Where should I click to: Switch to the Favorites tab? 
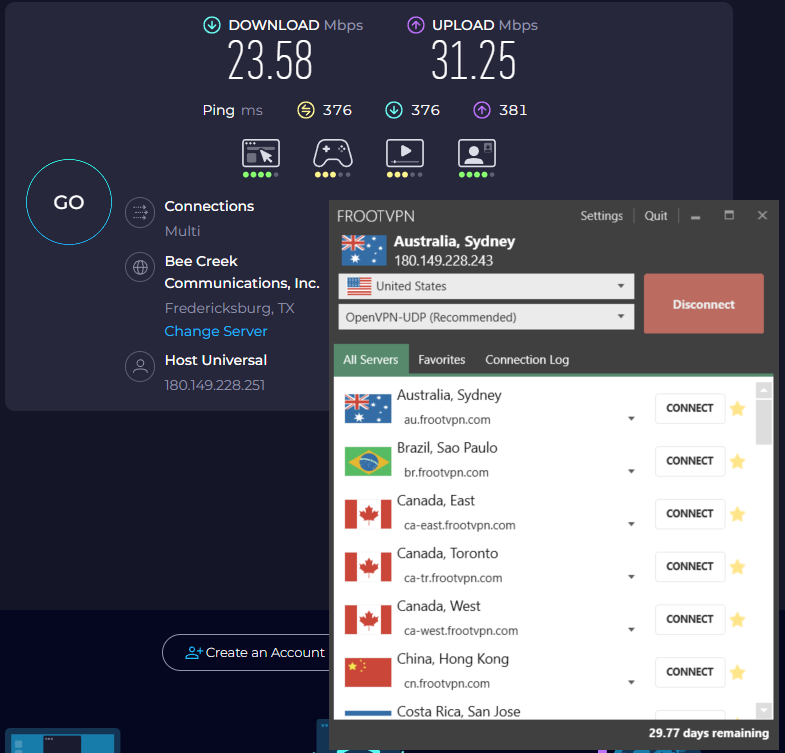pos(442,359)
